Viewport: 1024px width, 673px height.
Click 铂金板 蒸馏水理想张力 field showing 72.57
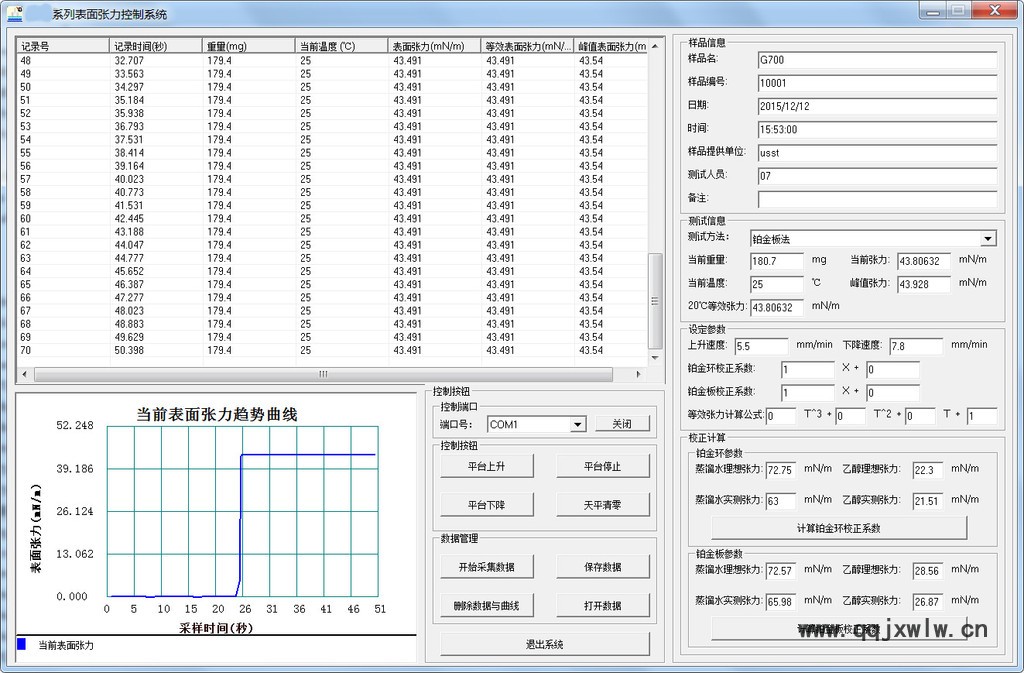[781, 571]
